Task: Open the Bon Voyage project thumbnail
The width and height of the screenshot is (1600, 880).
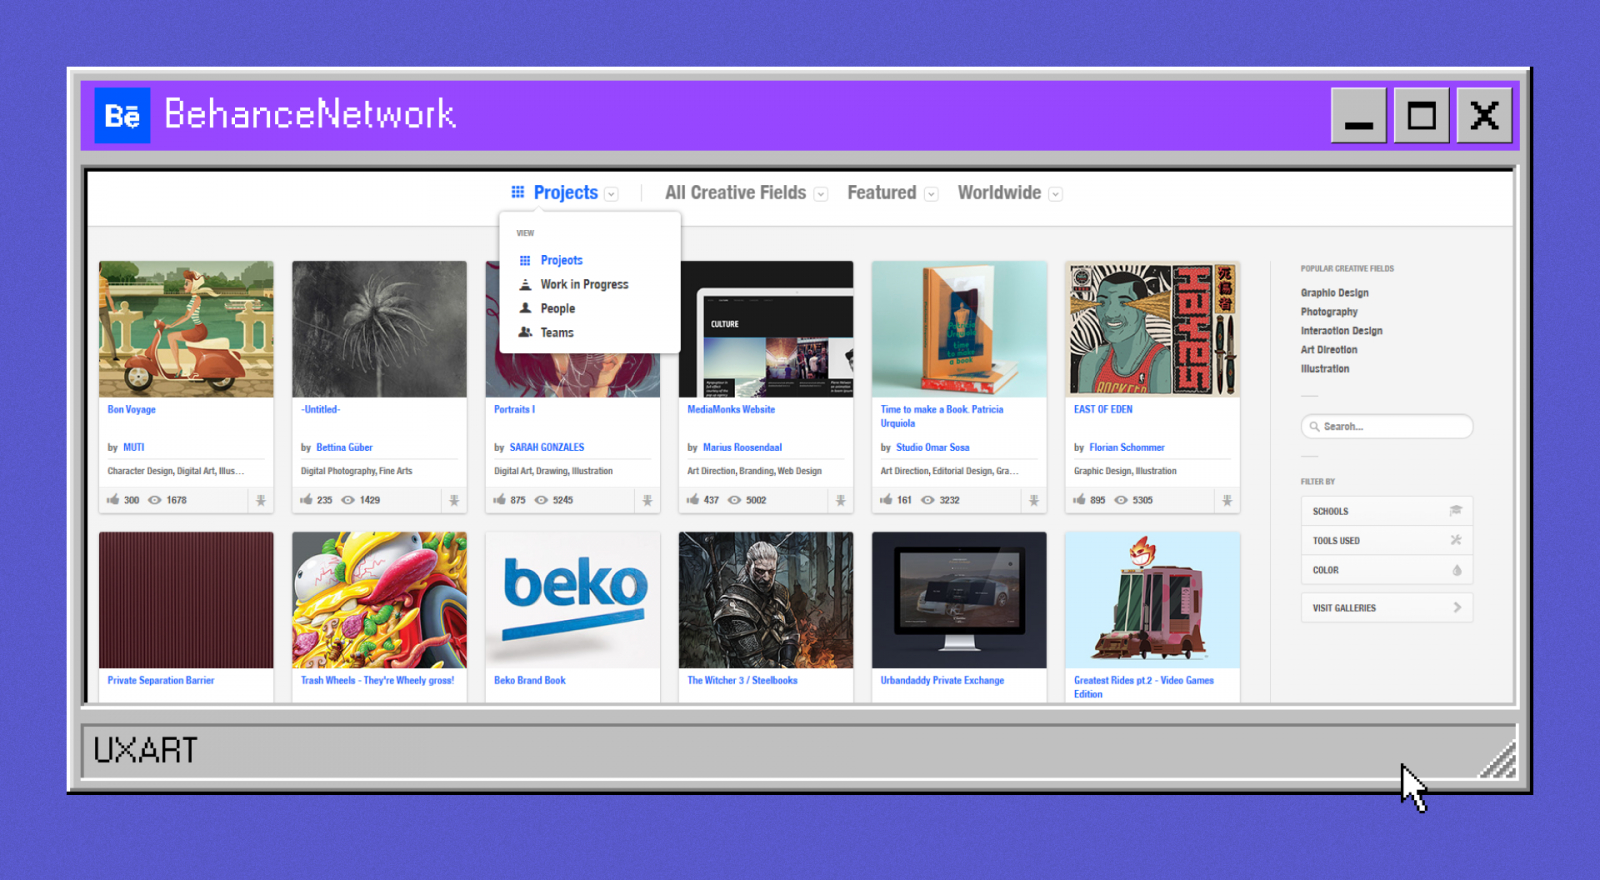Action: click(186, 329)
